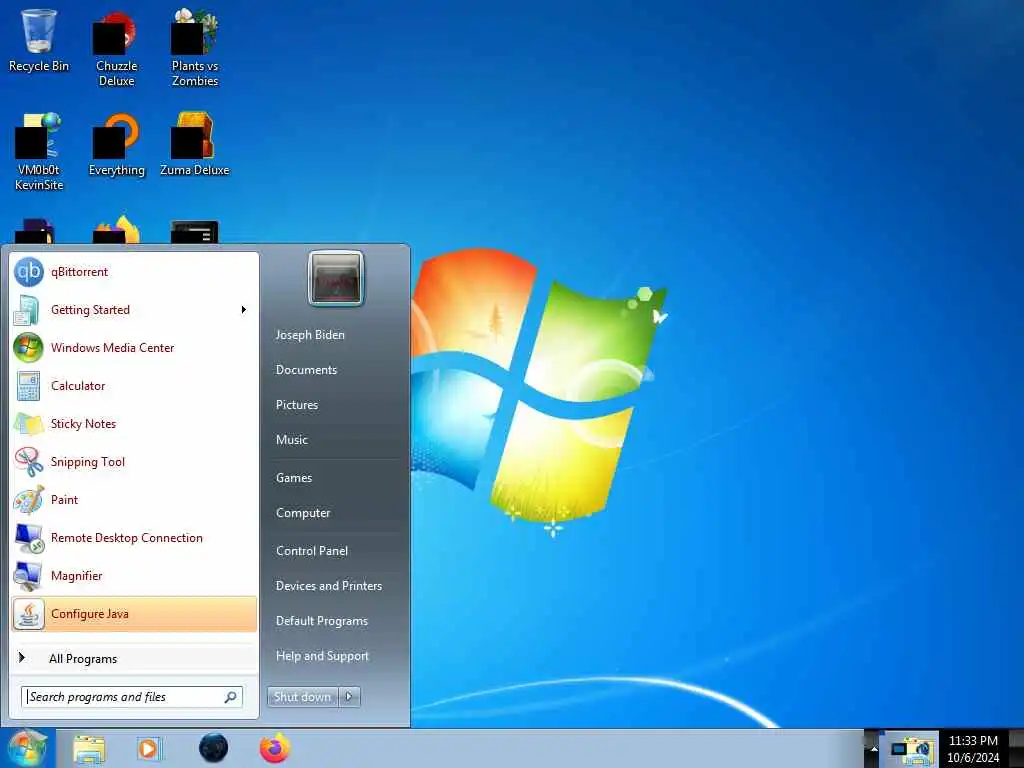Viewport: 1024px width, 768px height.
Task: Open Documents from the Start menu
Action: [306, 370]
